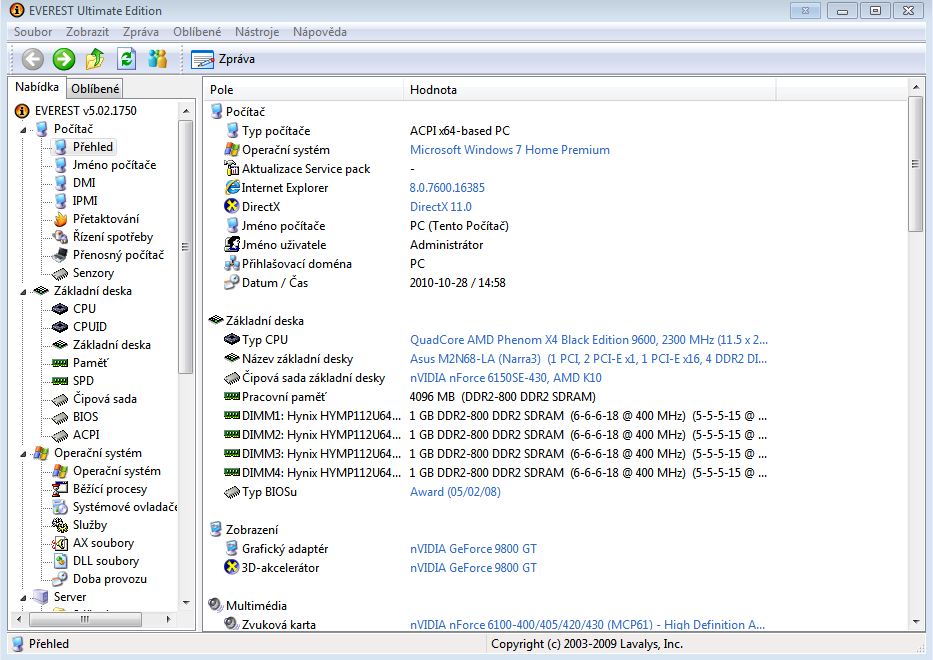
Task: Collapse the Základní deska tree node
Action: tap(24, 291)
